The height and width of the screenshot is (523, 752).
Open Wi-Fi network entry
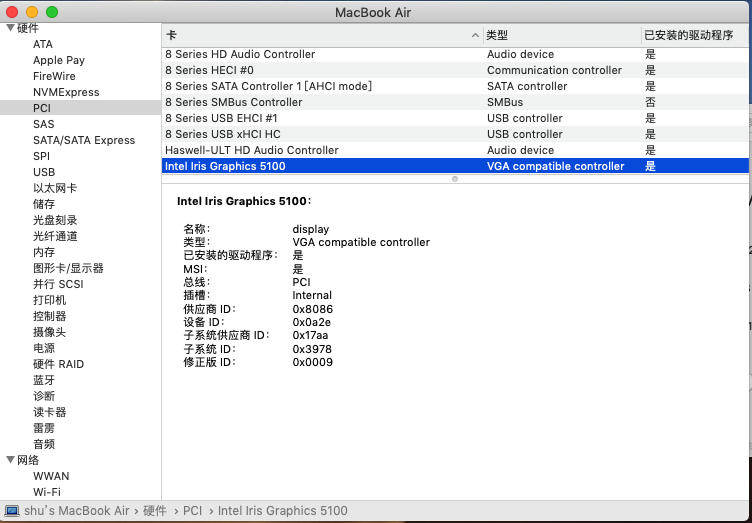[47, 492]
